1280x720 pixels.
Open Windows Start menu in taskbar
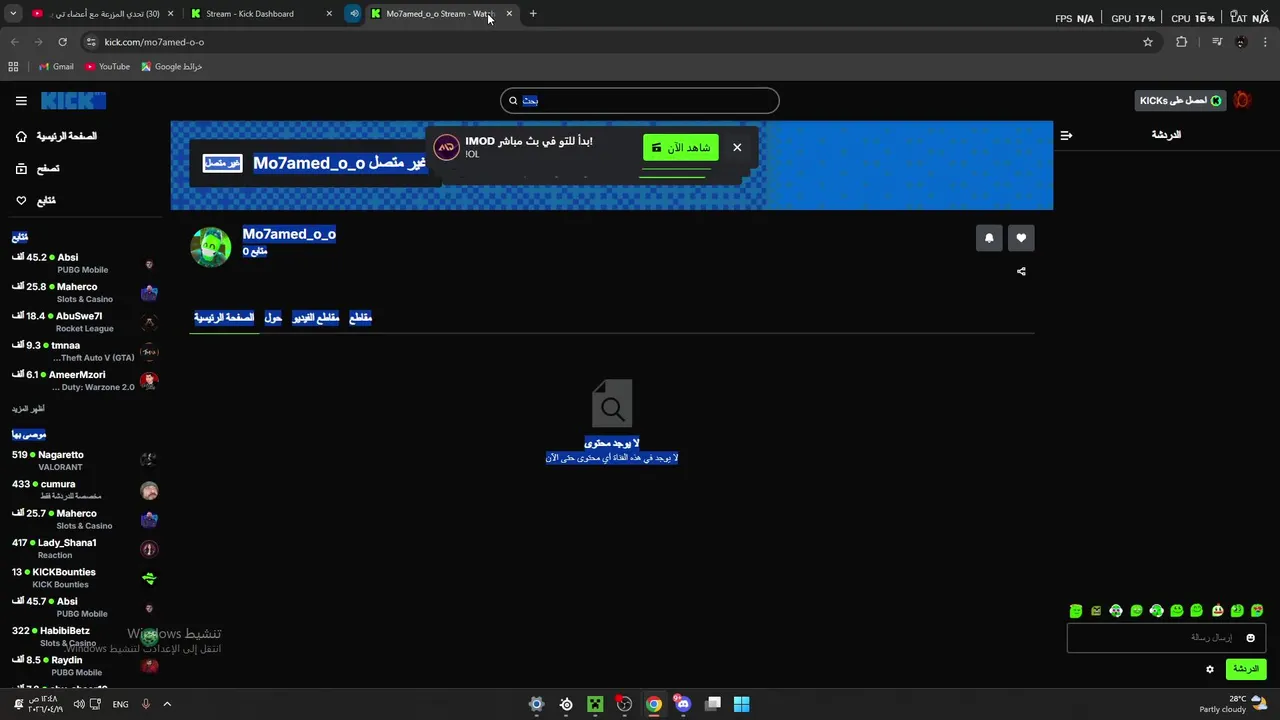[x=742, y=704]
